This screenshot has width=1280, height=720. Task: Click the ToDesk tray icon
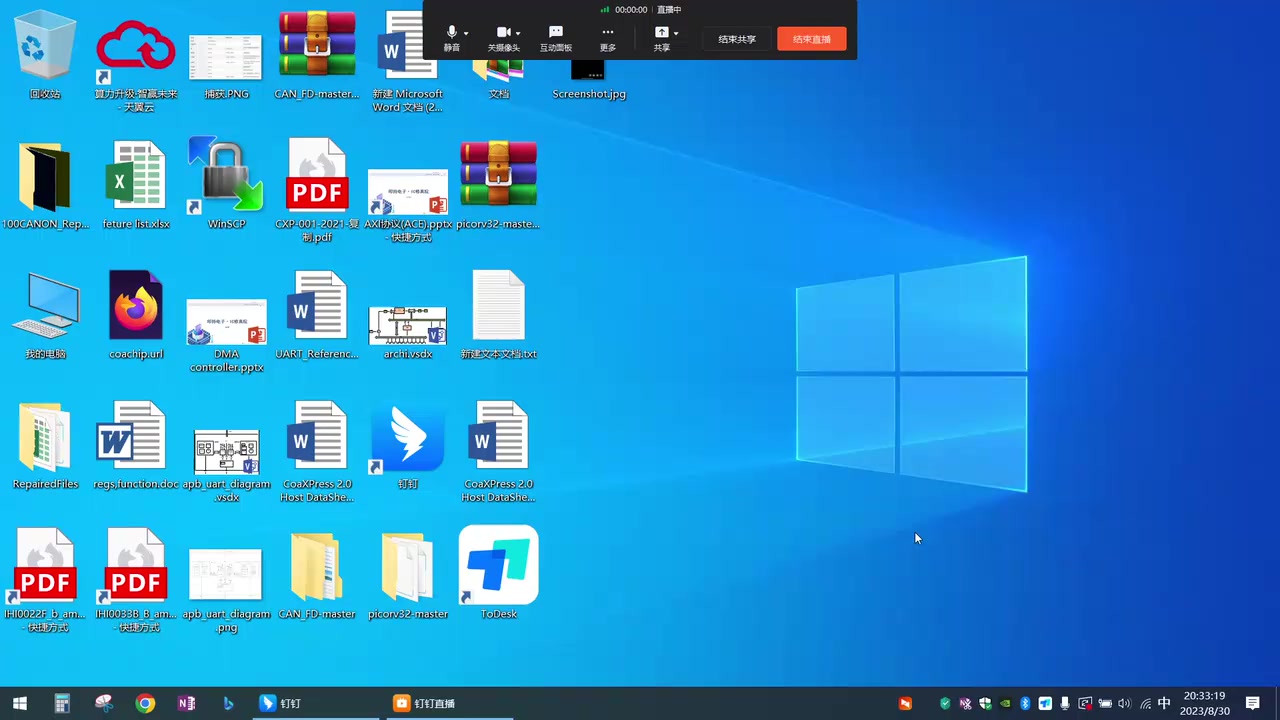point(1045,703)
